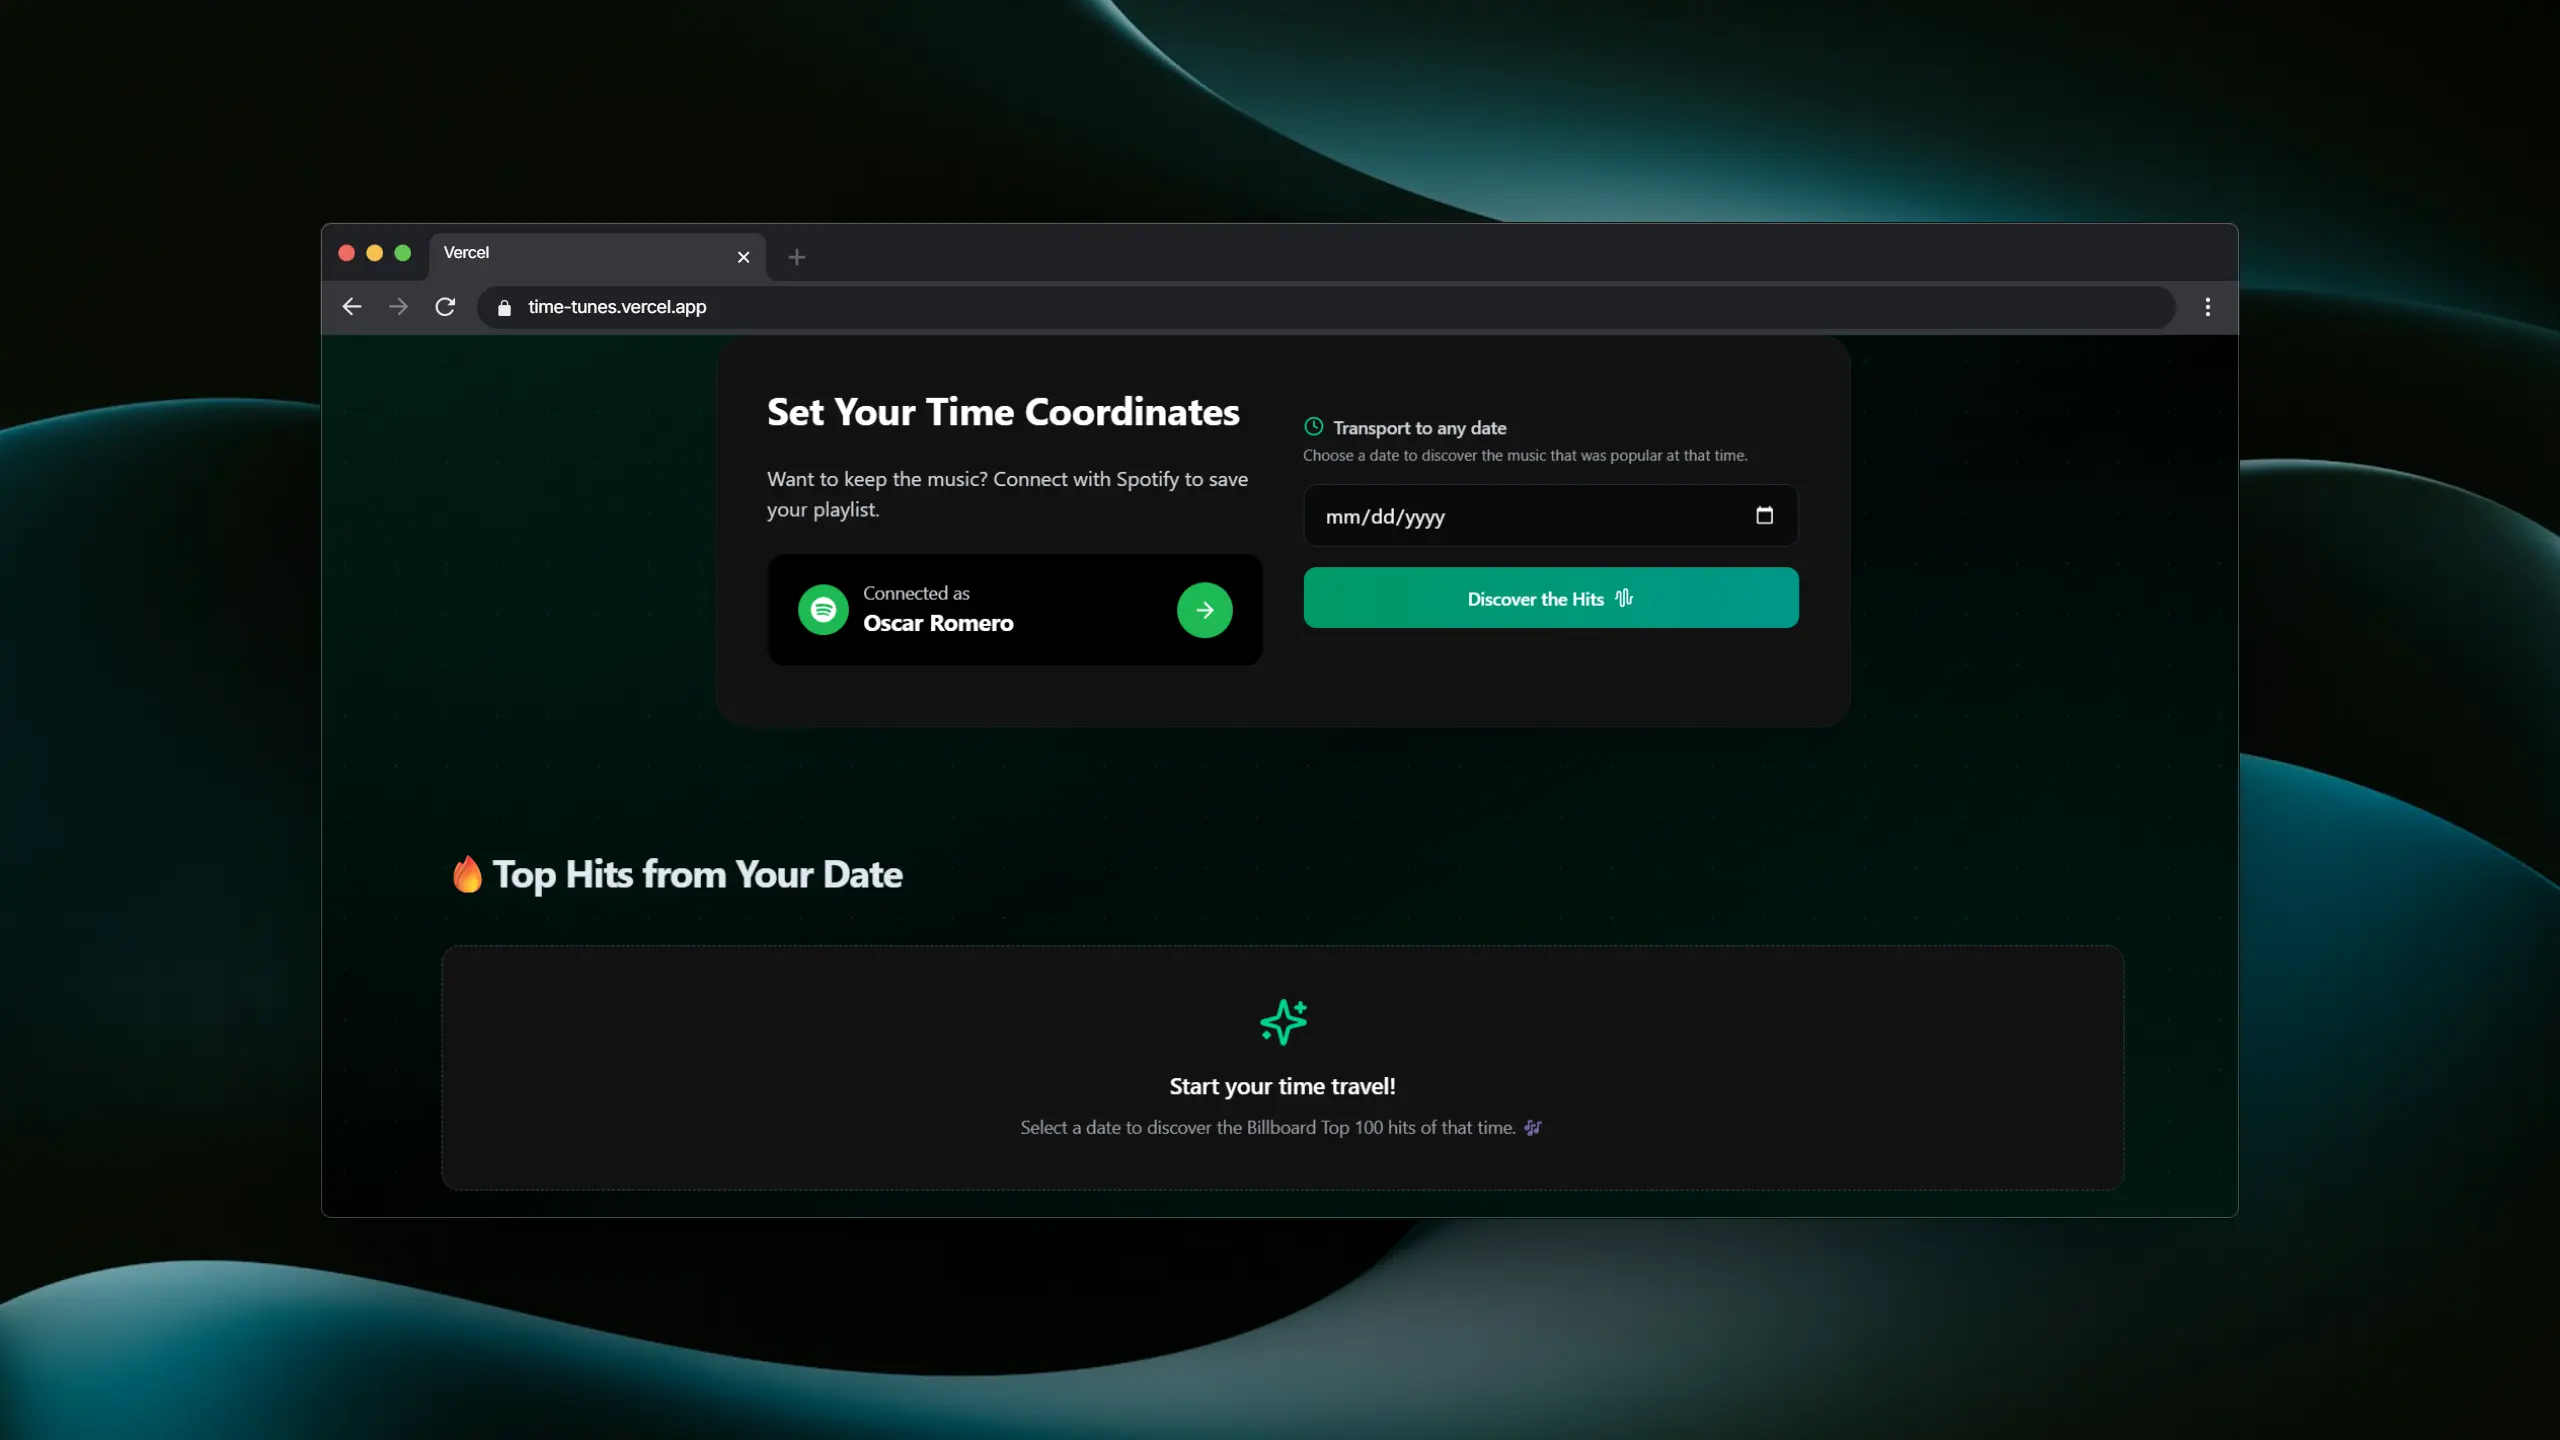
Task: Click the Connected as label
Action: coord(916,593)
